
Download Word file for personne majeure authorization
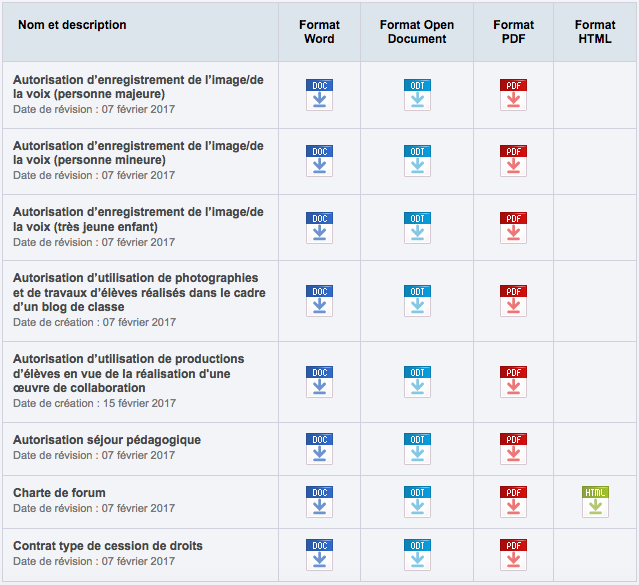(319, 94)
